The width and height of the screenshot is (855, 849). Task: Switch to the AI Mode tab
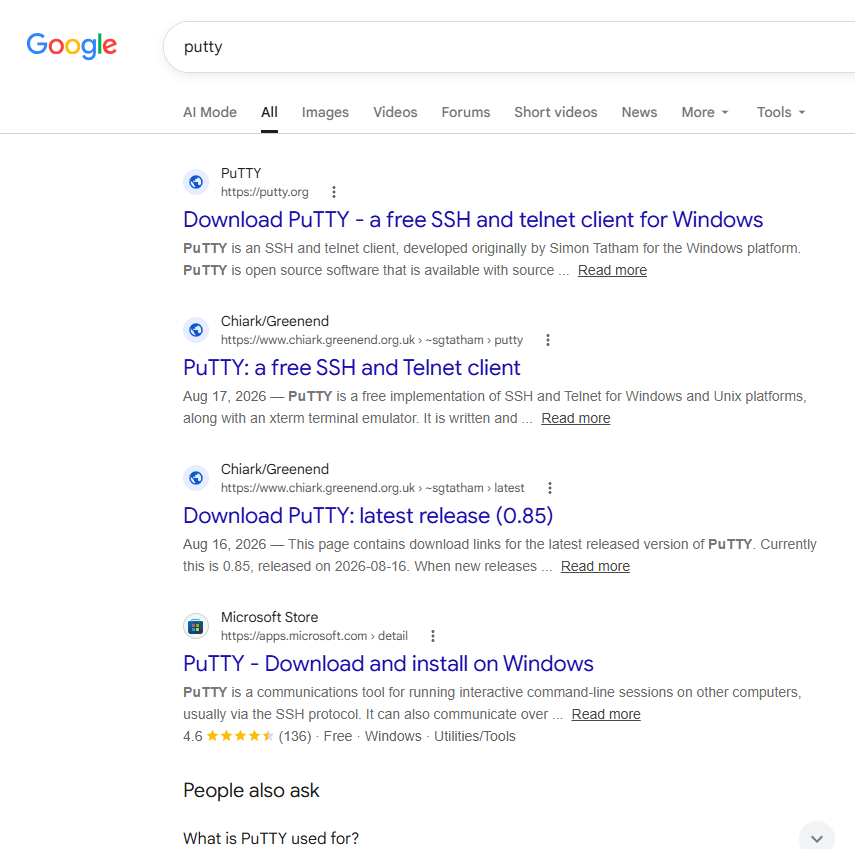tap(210, 112)
